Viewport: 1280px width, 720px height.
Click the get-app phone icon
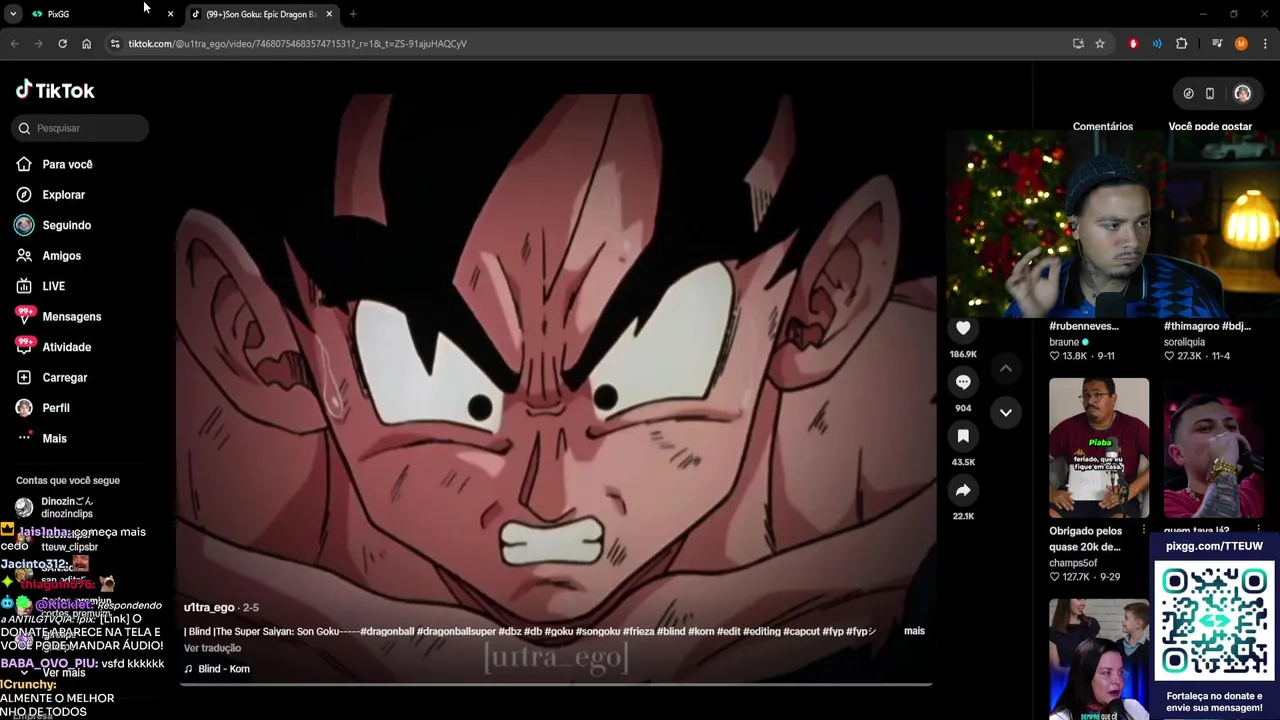click(1210, 93)
